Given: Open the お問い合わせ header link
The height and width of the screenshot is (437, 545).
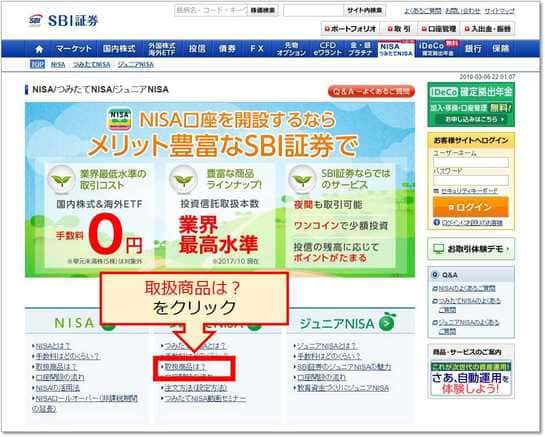Looking at the screenshot, I should 463,11.
